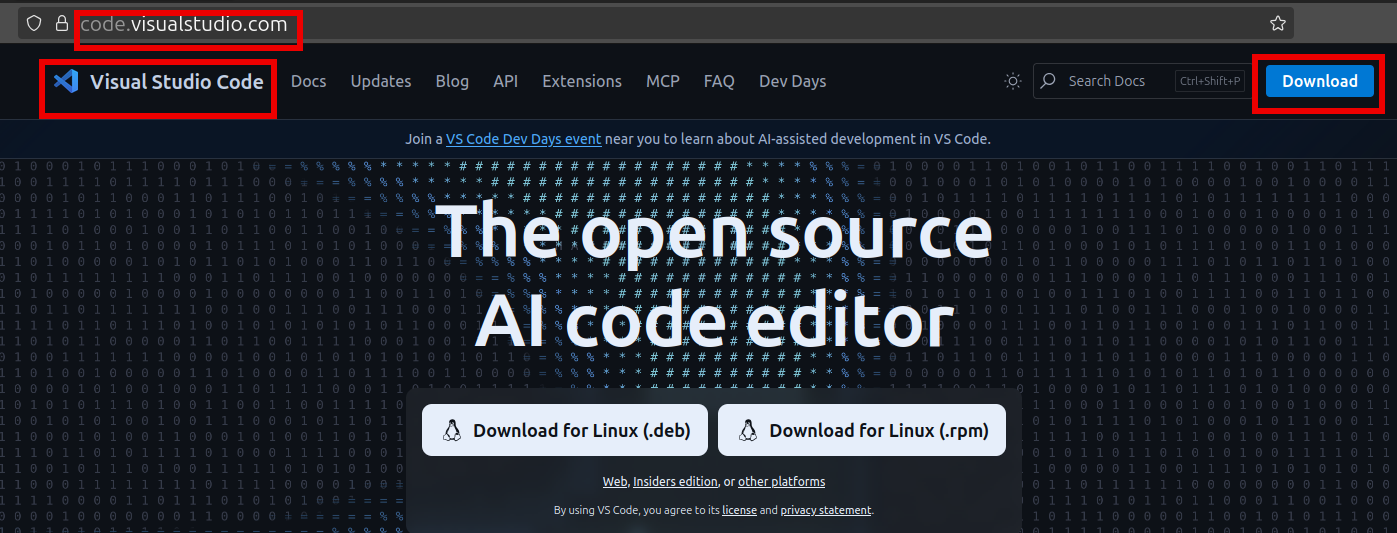
Task: Click the padlock site security icon
Action: (x=62, y=23)
